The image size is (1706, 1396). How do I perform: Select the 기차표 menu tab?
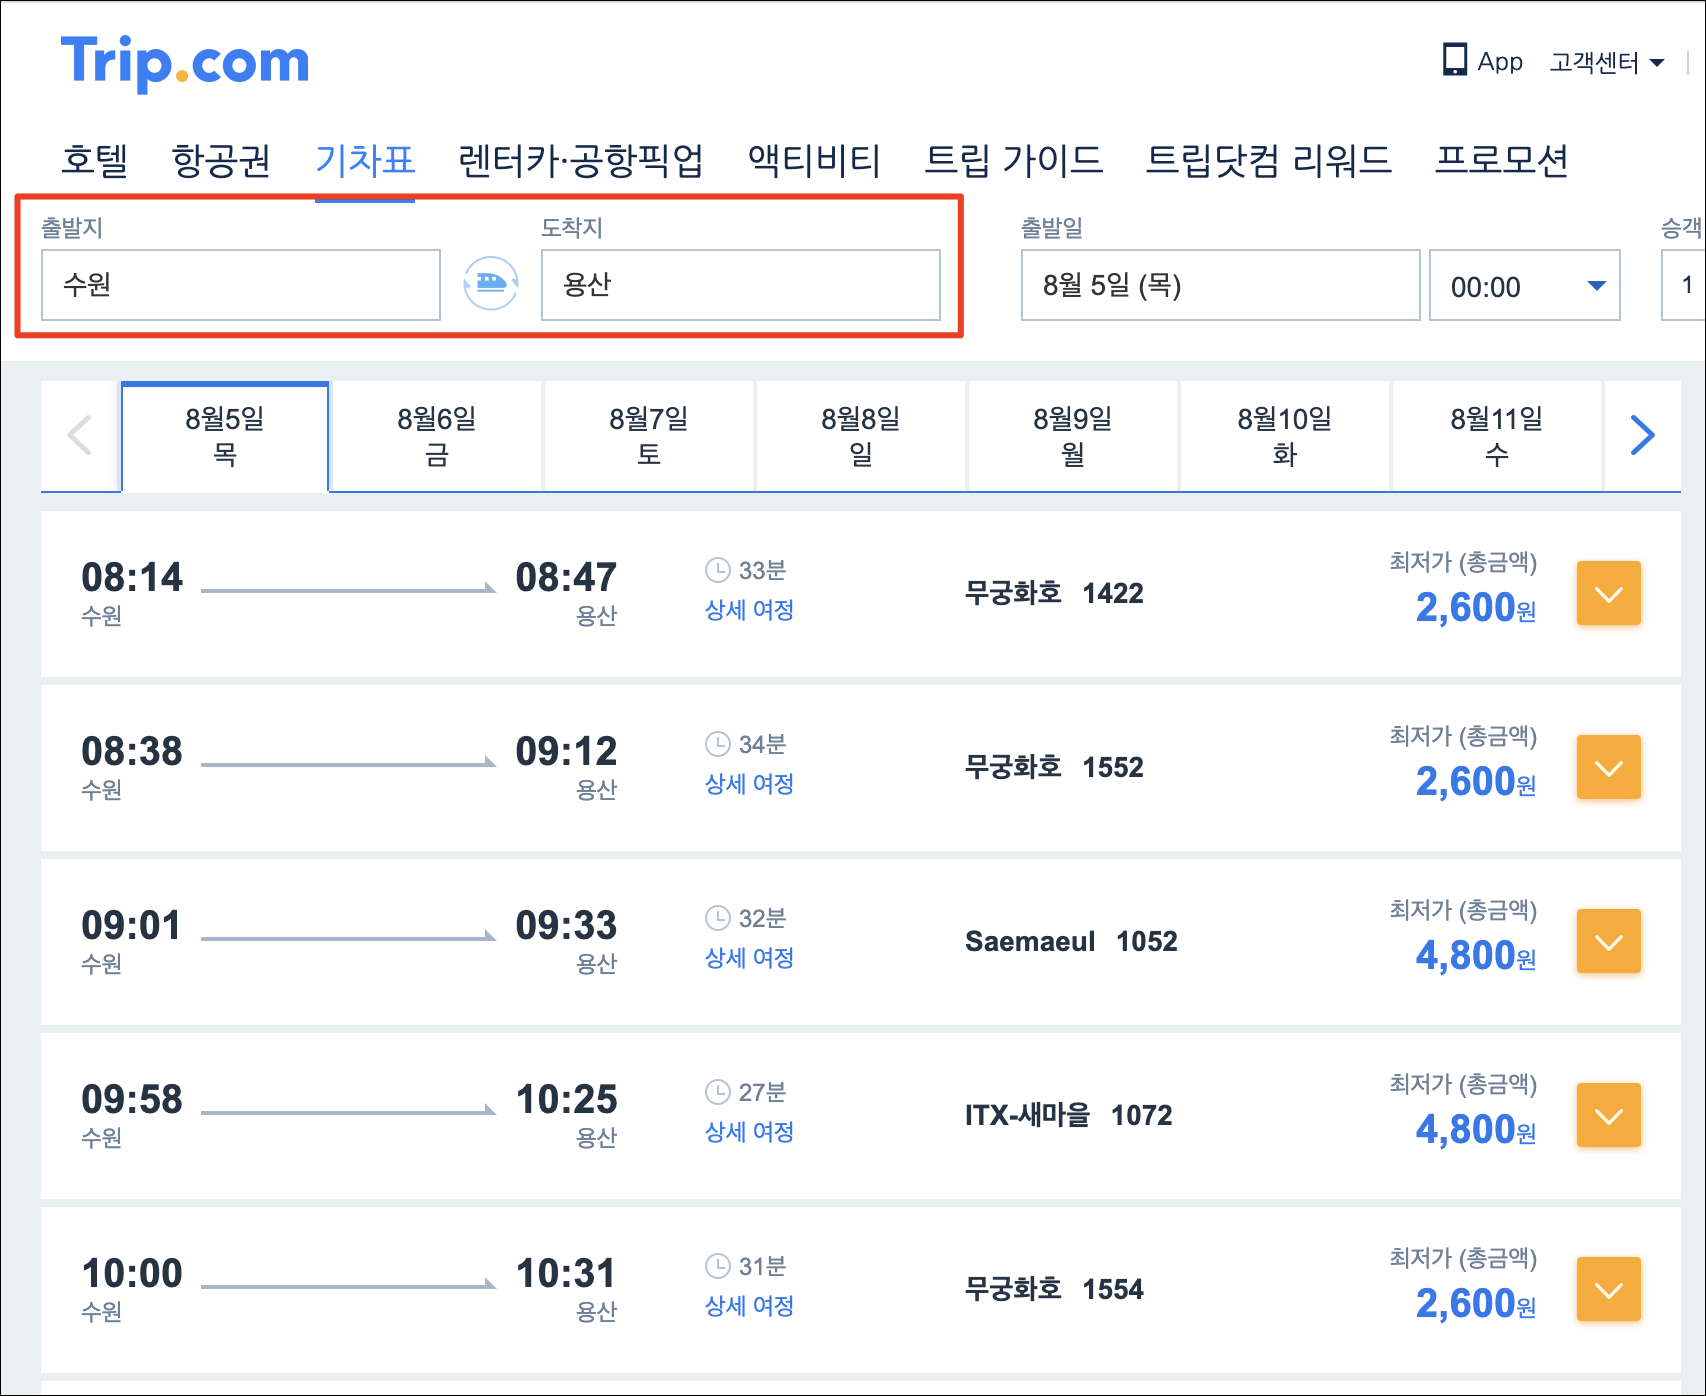pos(365,160)
